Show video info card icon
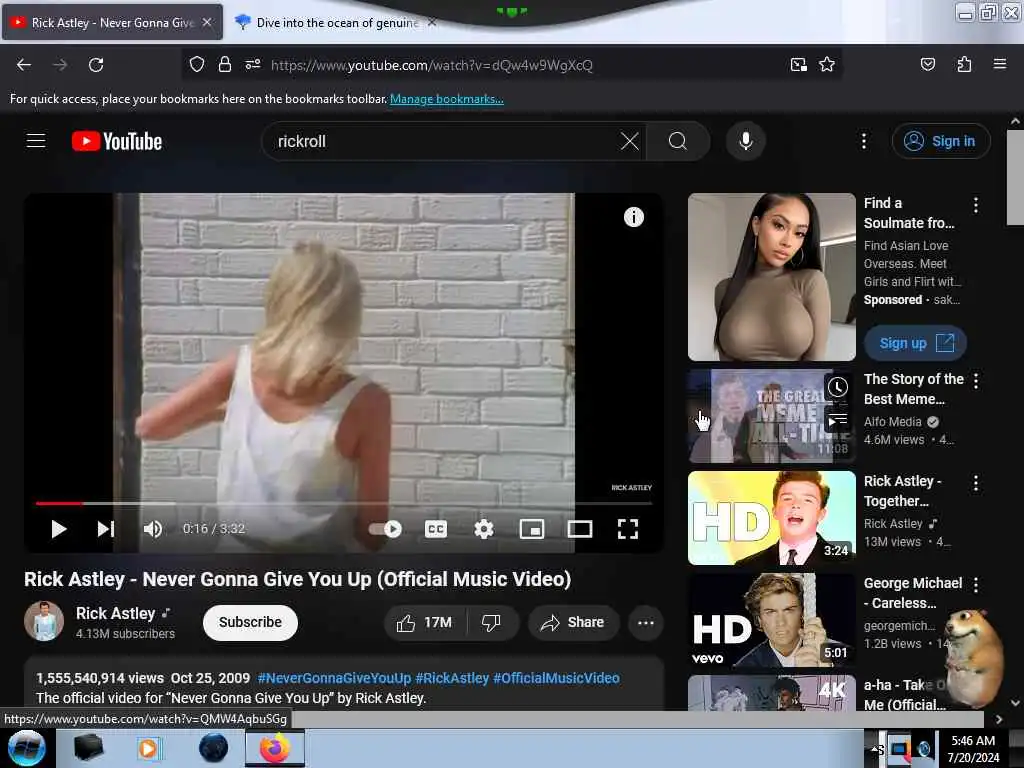Image resolution: width=1024 pixels, height=768 pixels. point(633,217)
